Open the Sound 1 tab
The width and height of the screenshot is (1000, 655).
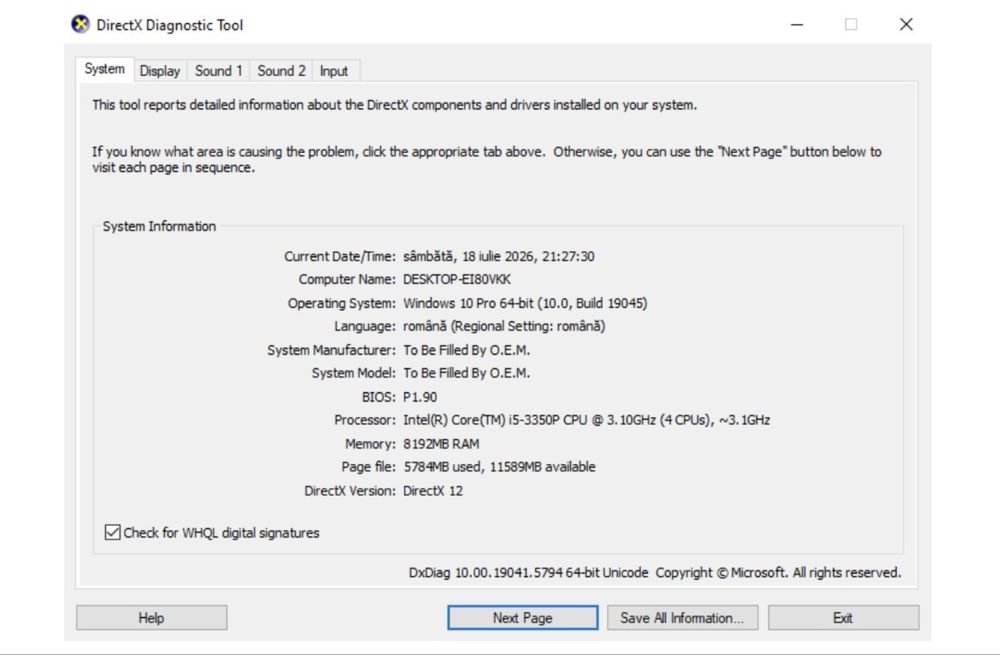[218, 71]
